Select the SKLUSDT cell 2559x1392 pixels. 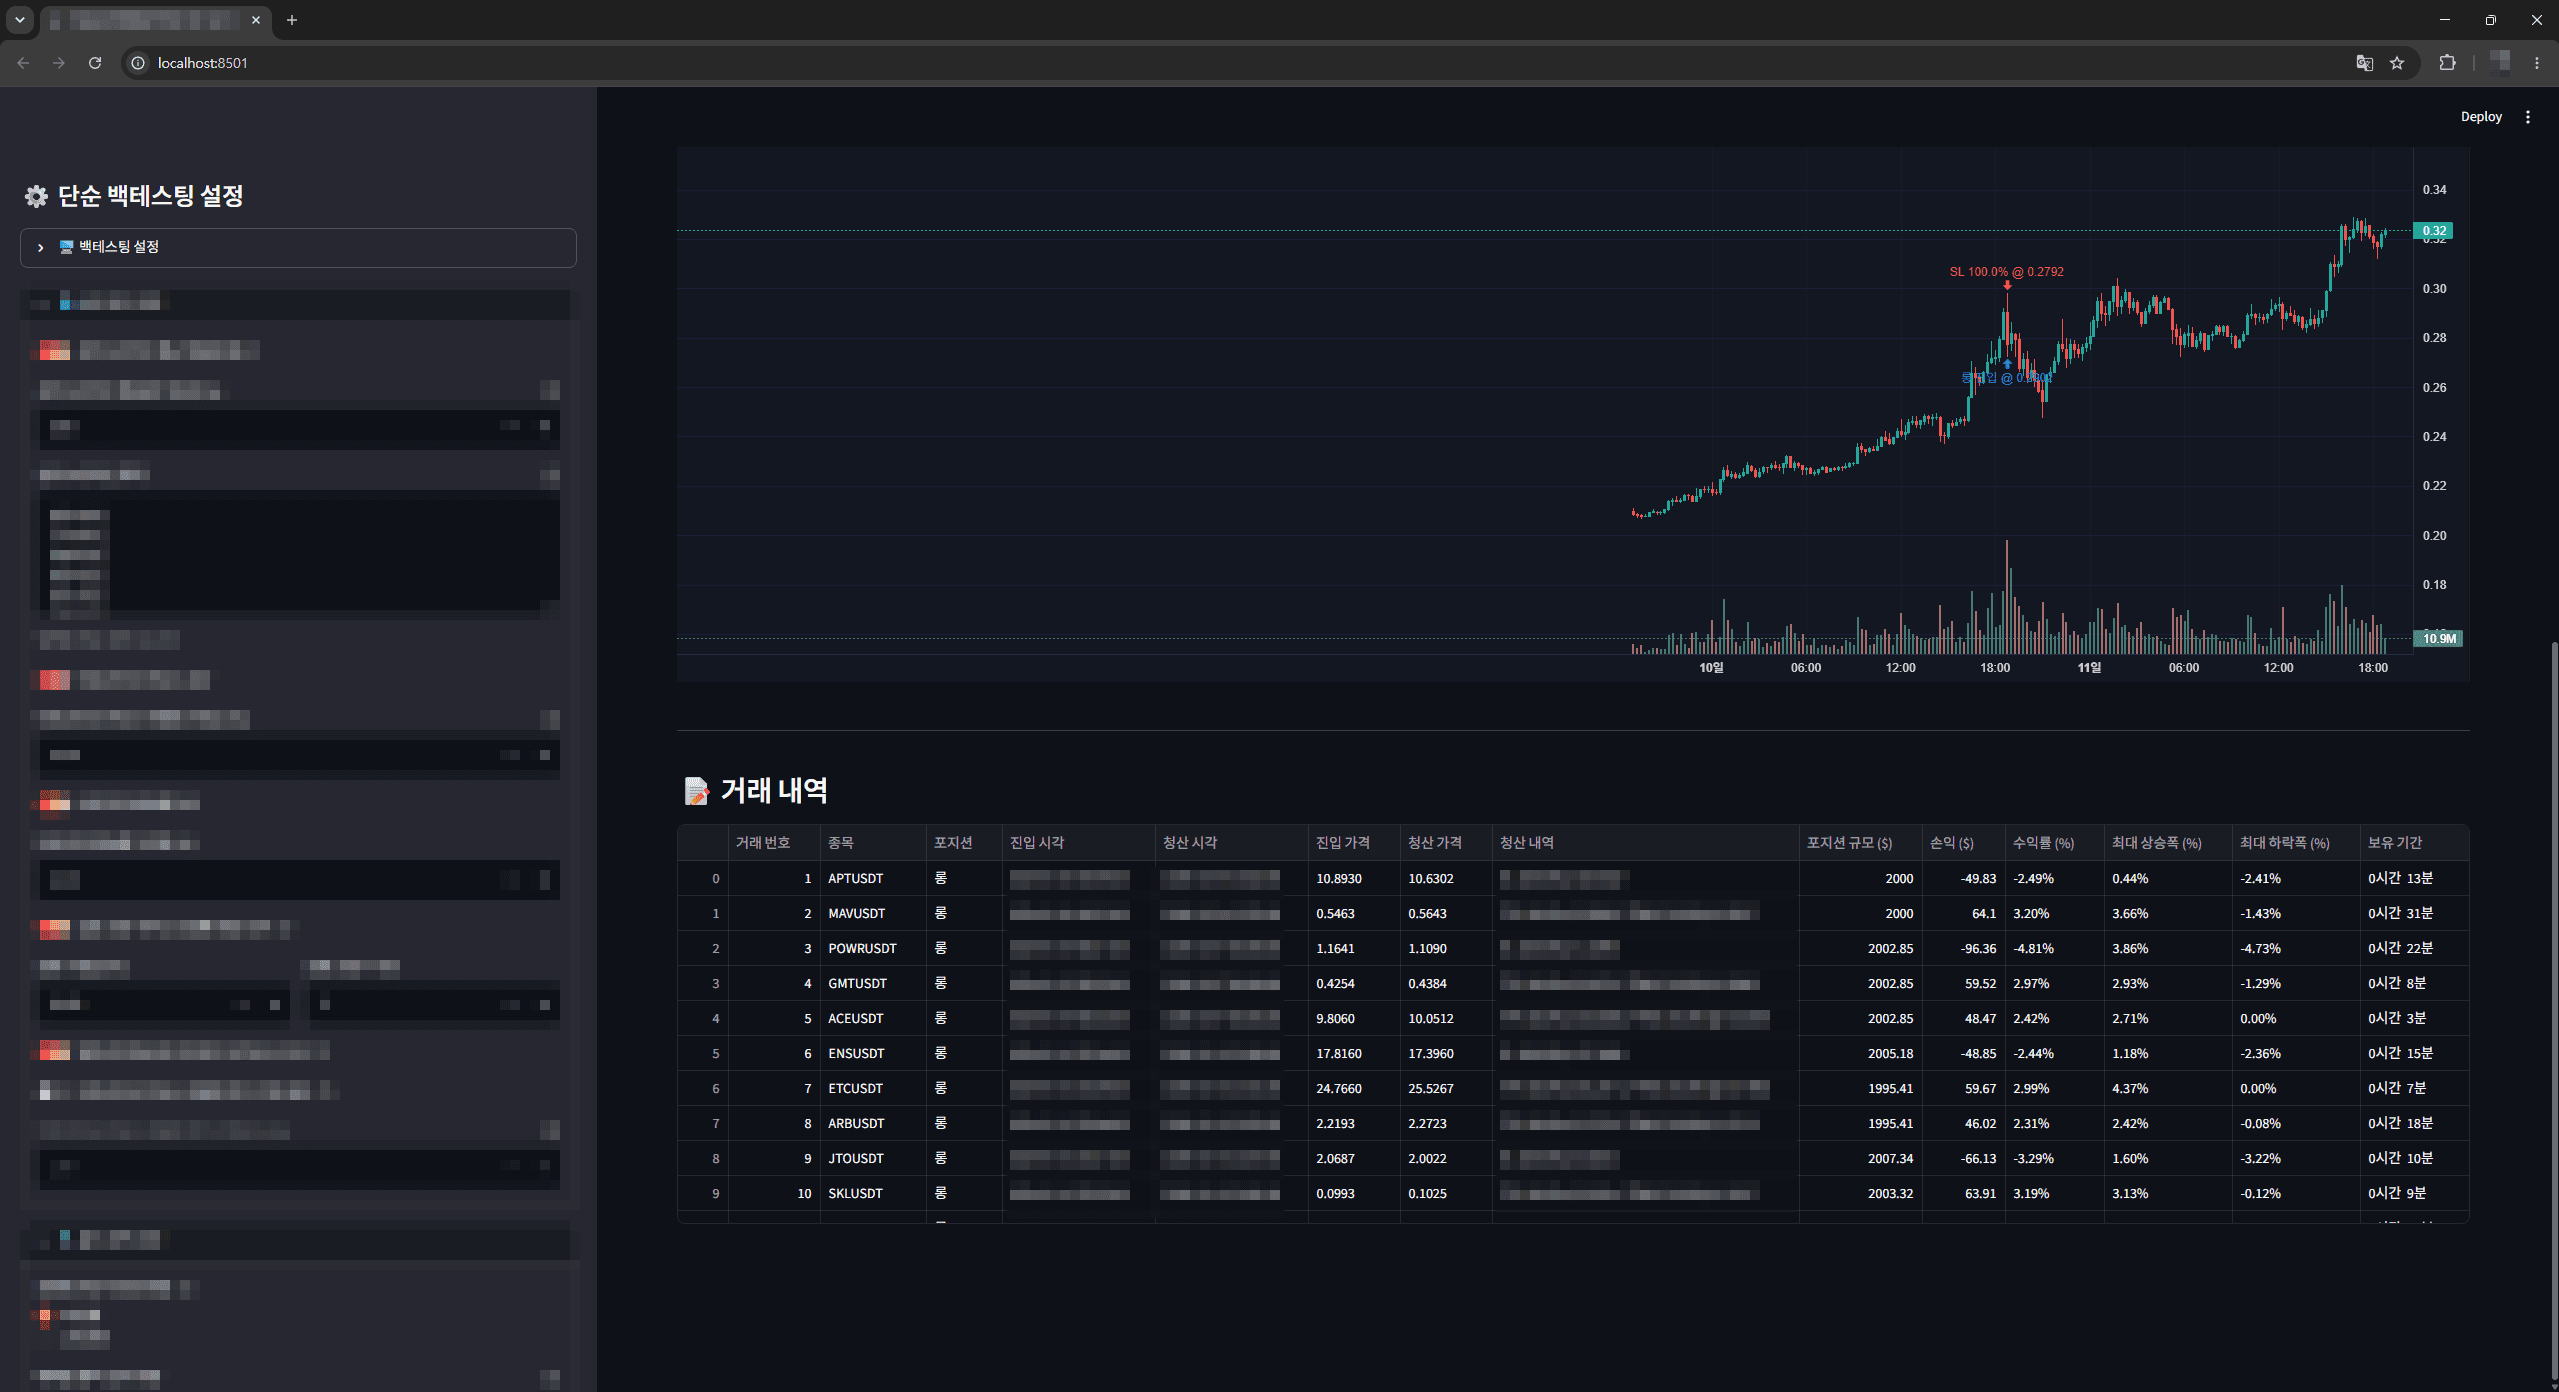pyautogui.click(x=873, y=1194)
